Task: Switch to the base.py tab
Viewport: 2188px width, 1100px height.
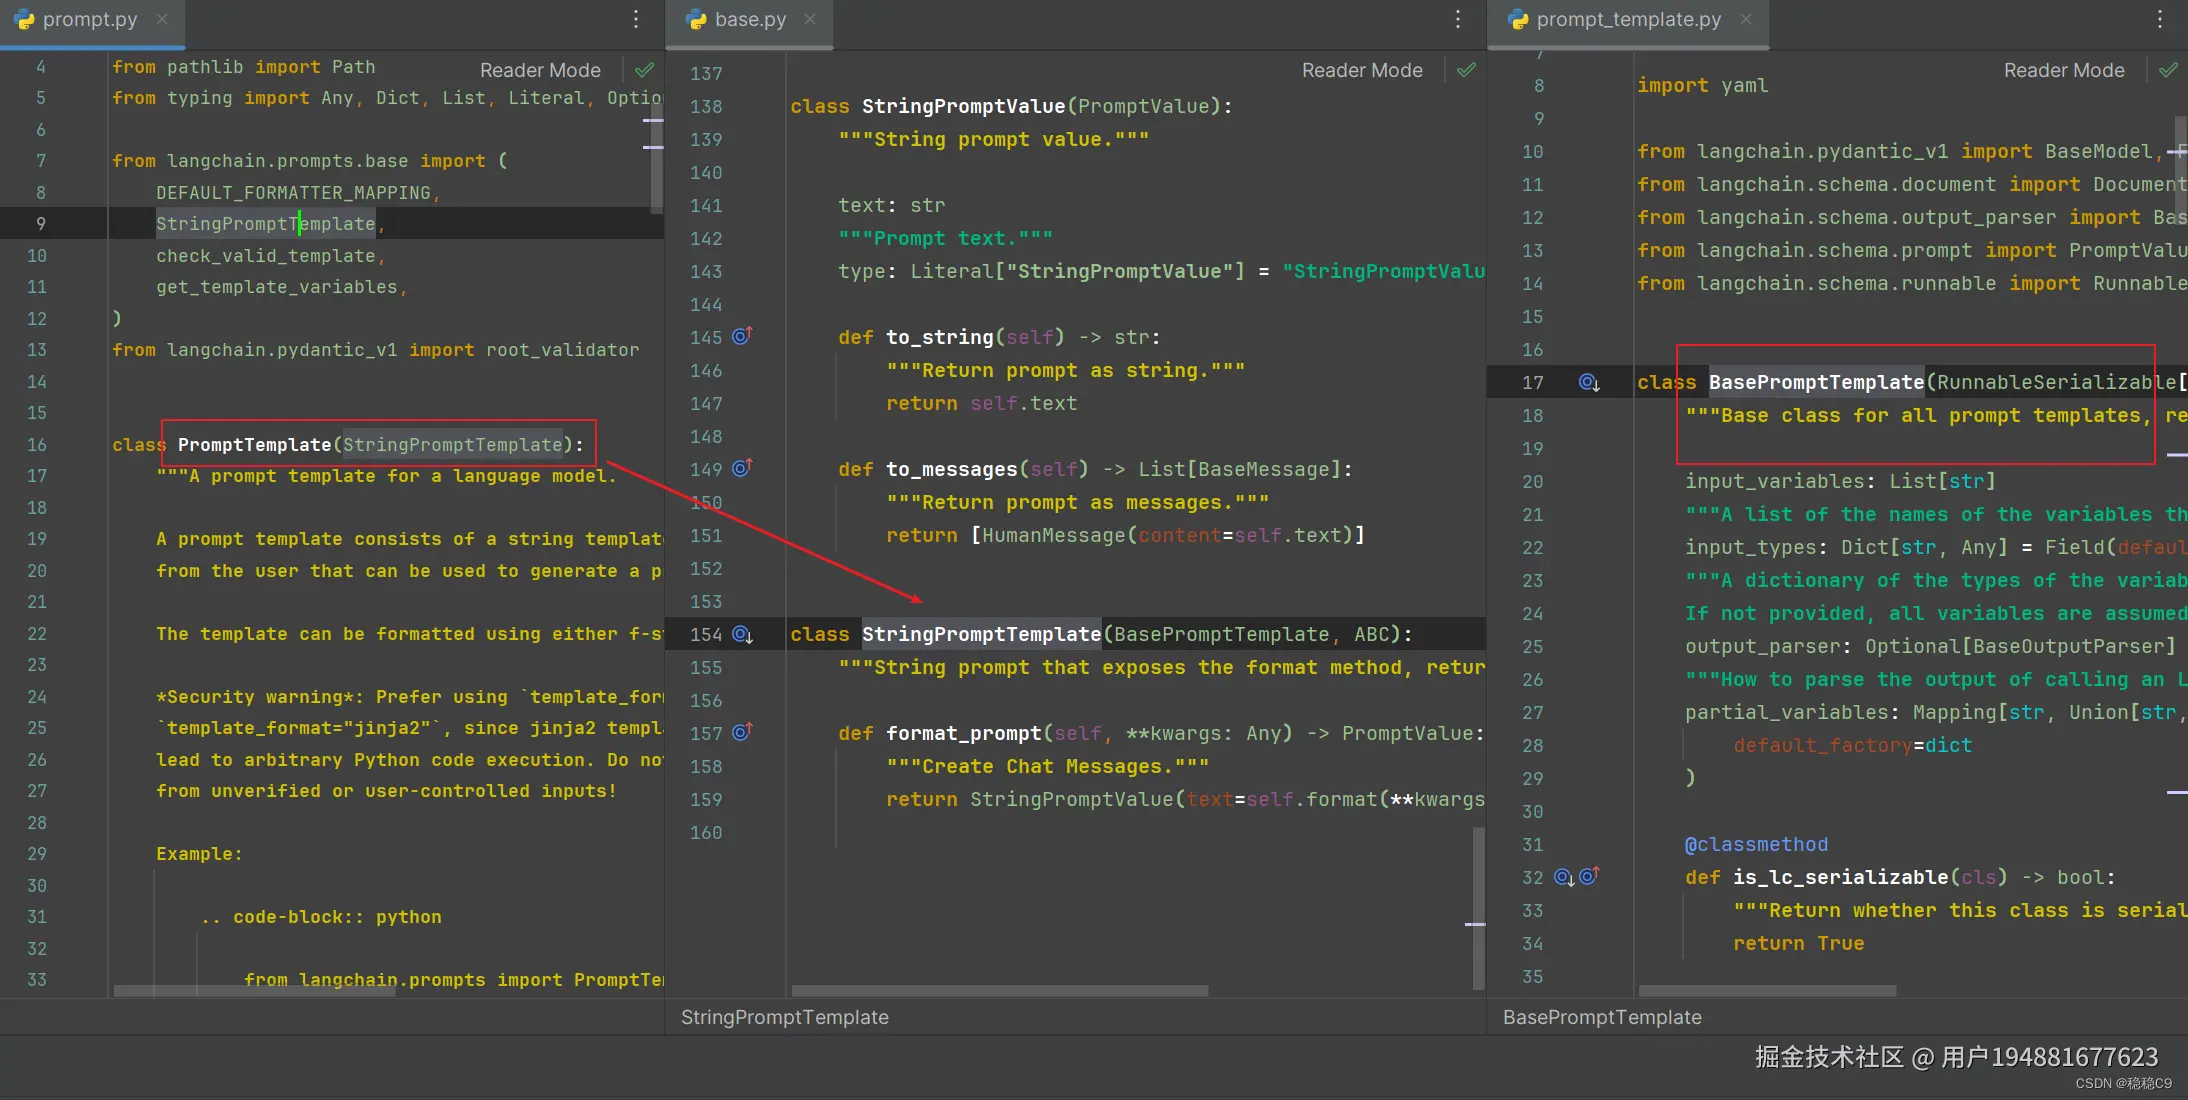Action: coord(750,19)
